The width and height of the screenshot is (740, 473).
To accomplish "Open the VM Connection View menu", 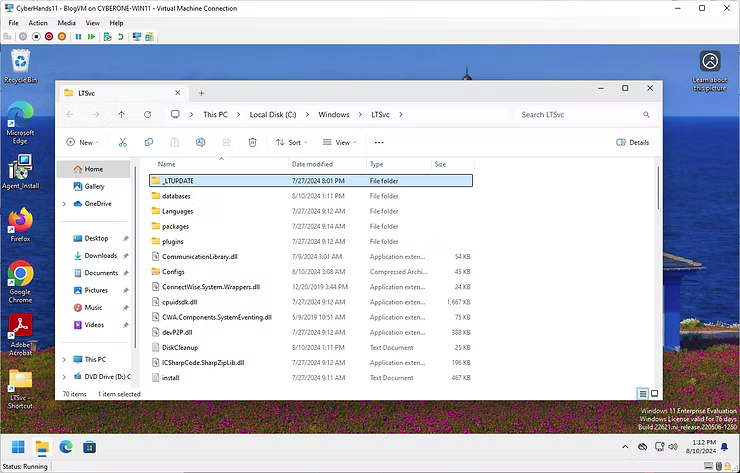I will tap(92, 23).
